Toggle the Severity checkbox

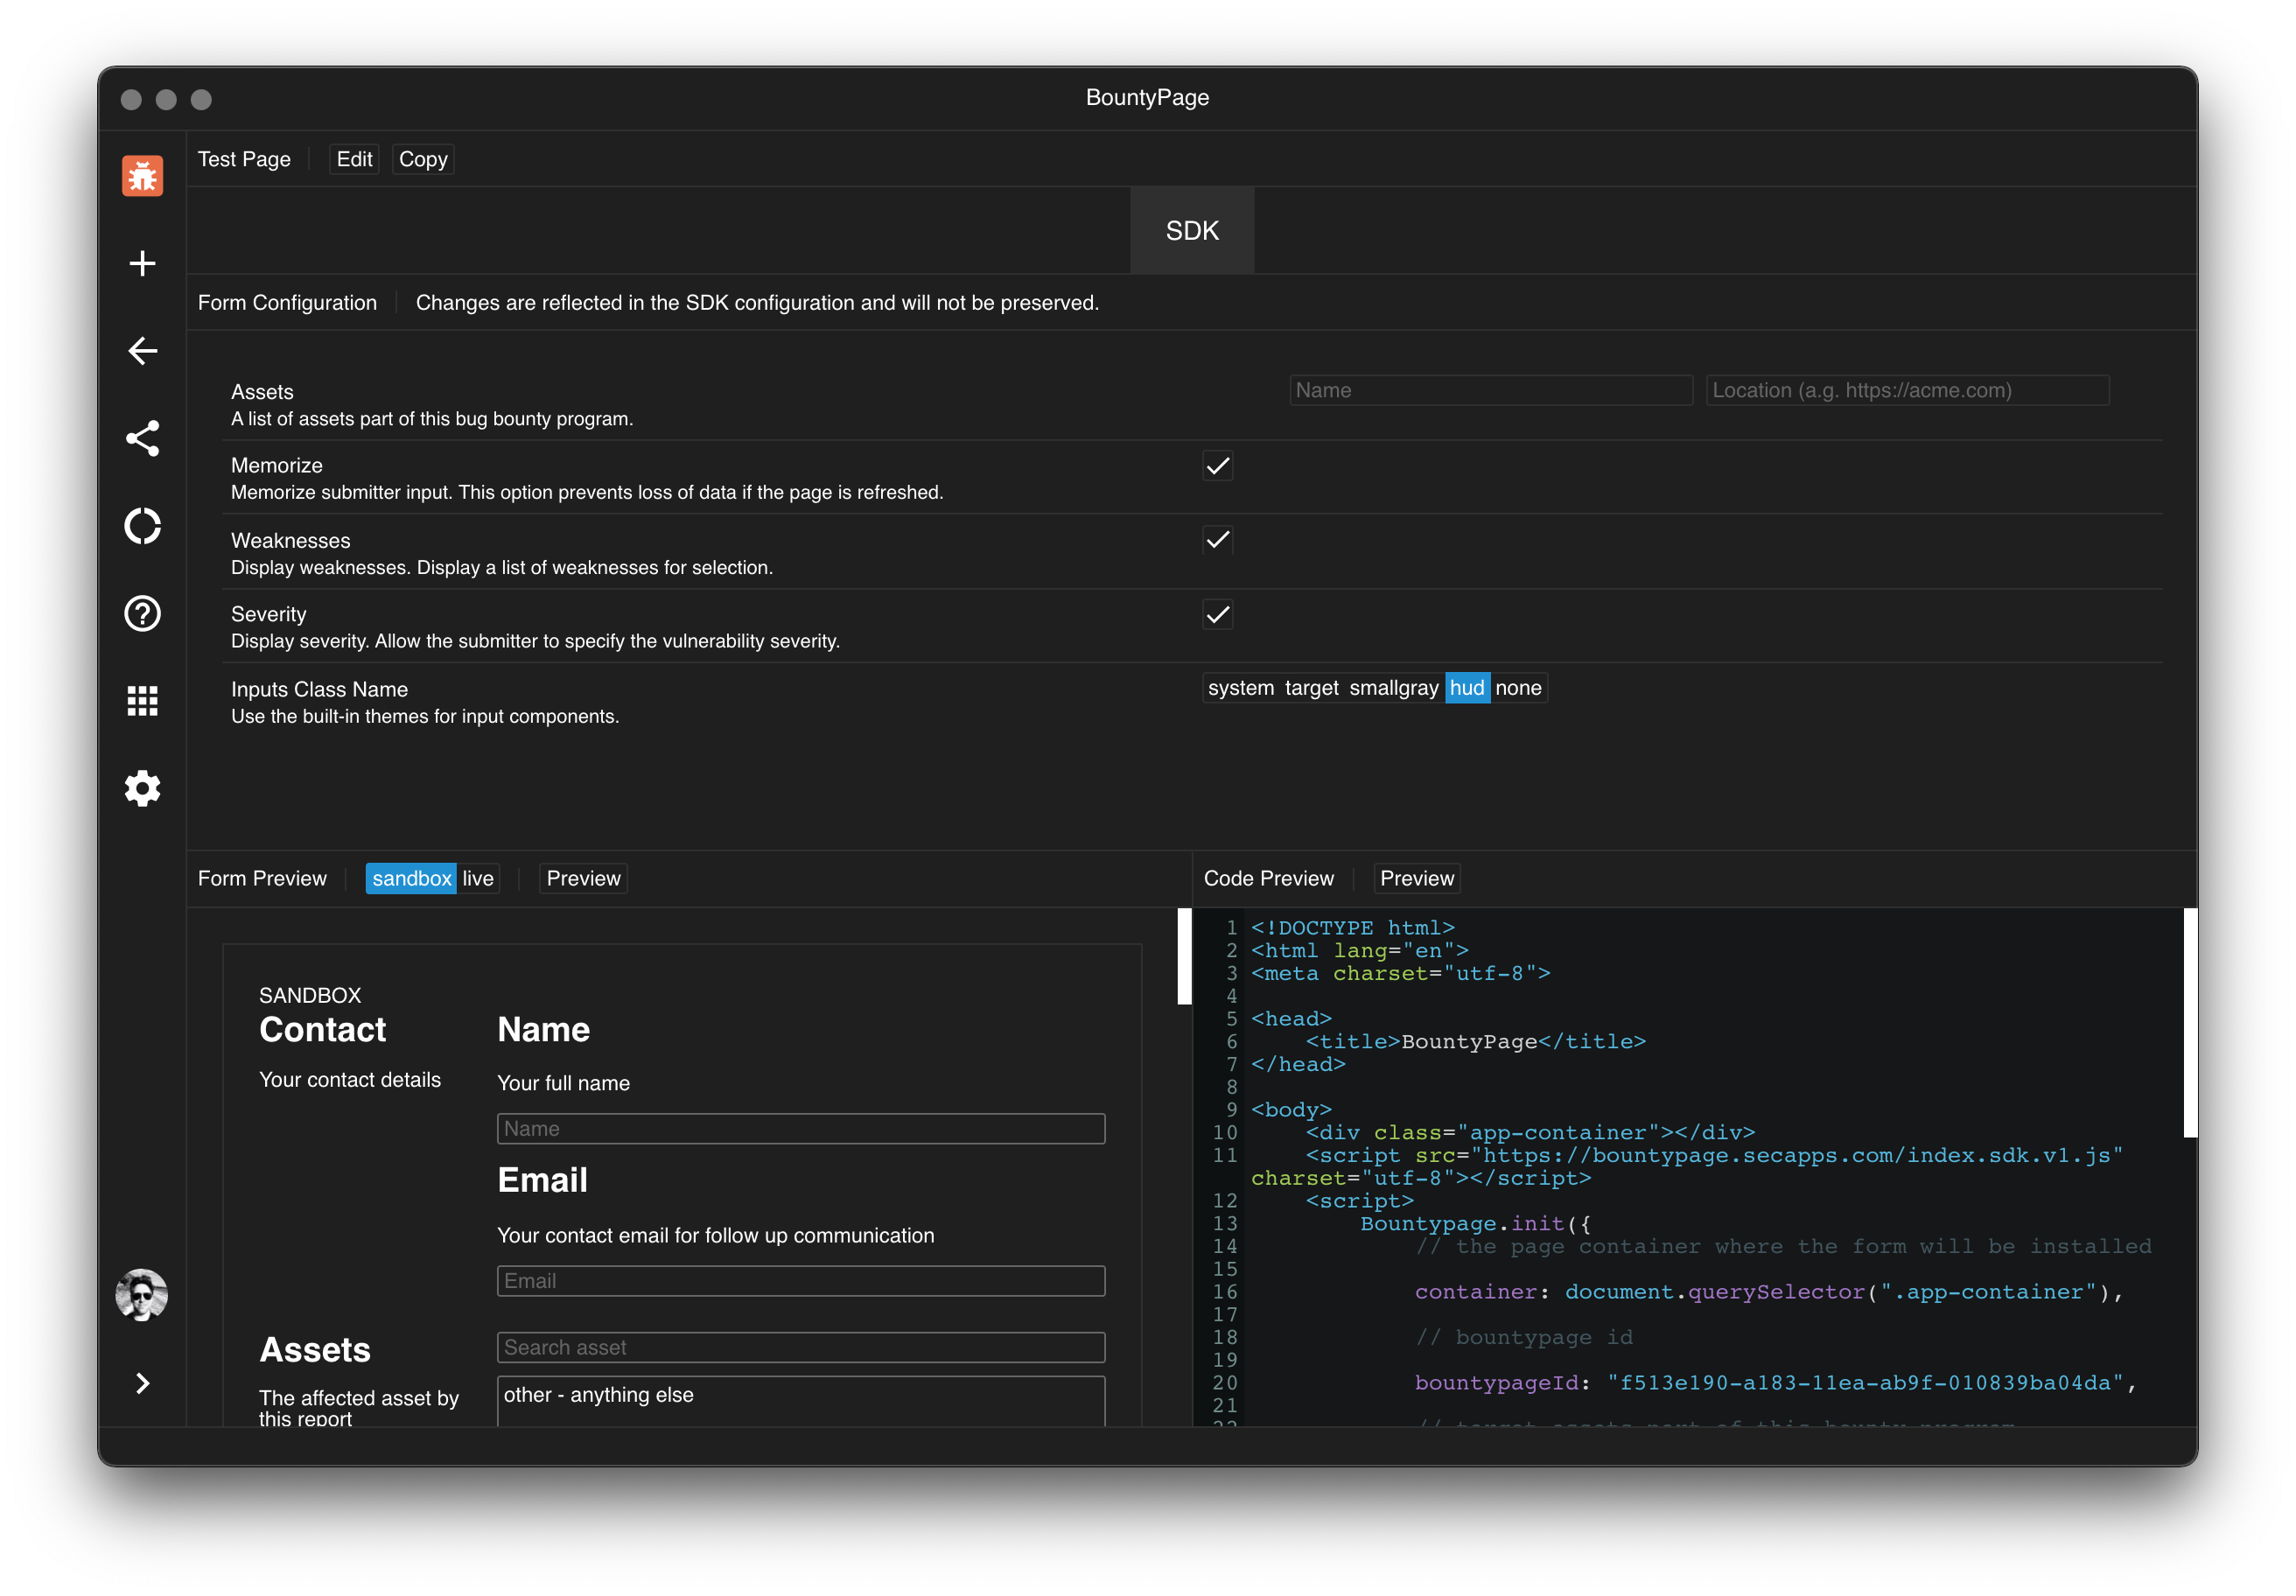[x=1217, y=614]
